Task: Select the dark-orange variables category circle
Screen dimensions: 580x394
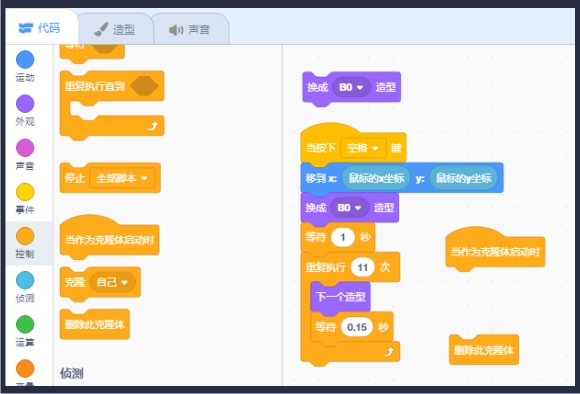Action: click(25, 368)
